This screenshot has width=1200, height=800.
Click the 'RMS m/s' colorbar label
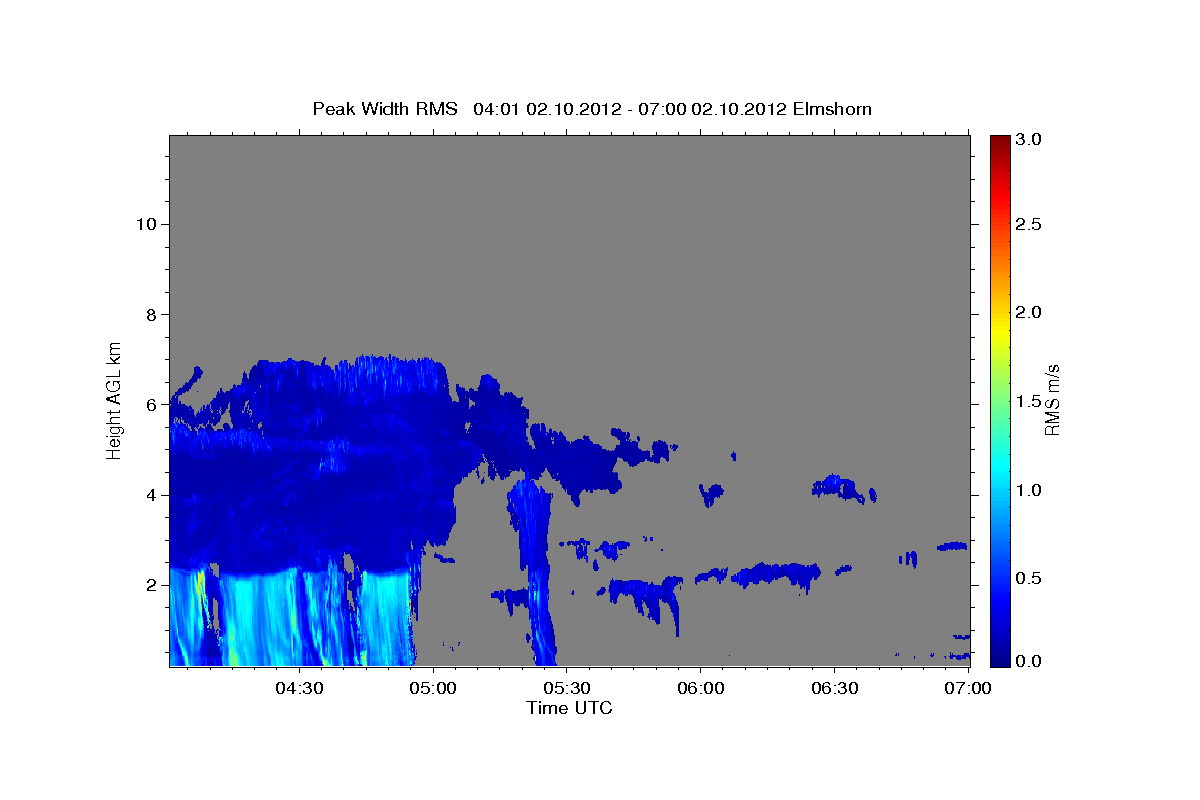(x=1051, y=399)
